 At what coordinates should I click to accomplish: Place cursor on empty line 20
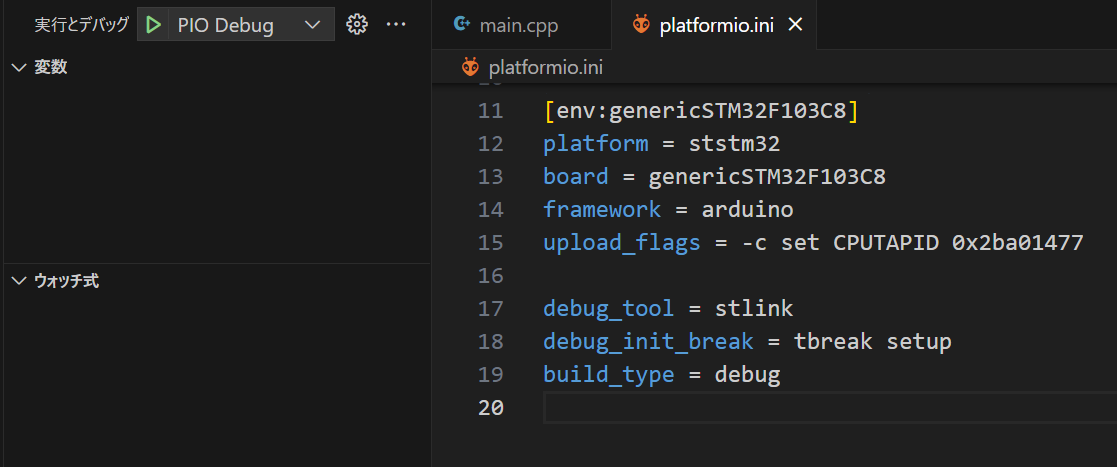click(x=829, y=408)
